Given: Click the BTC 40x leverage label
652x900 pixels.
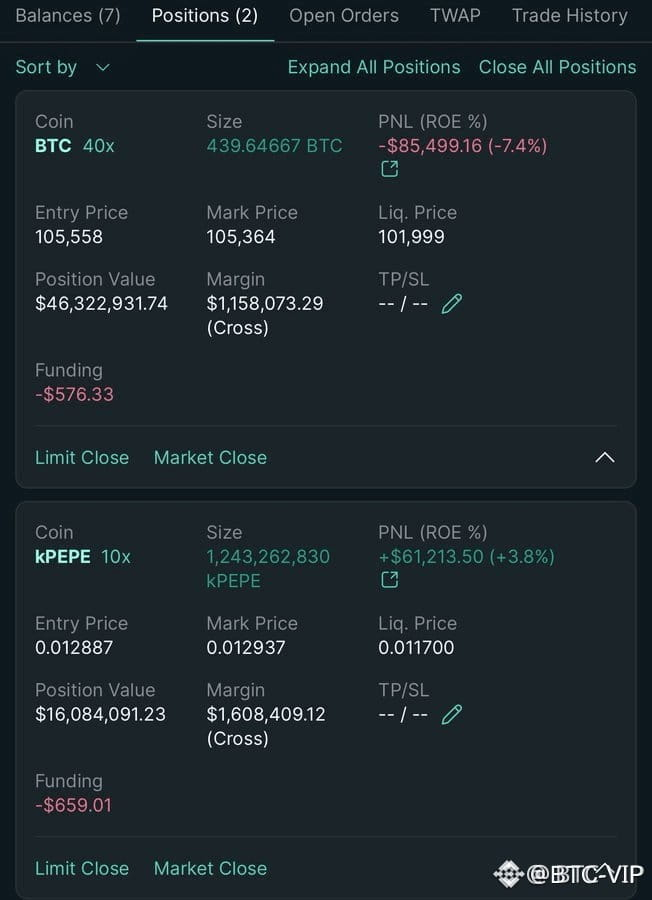Looking at the screenshot, I should (98, 146).
